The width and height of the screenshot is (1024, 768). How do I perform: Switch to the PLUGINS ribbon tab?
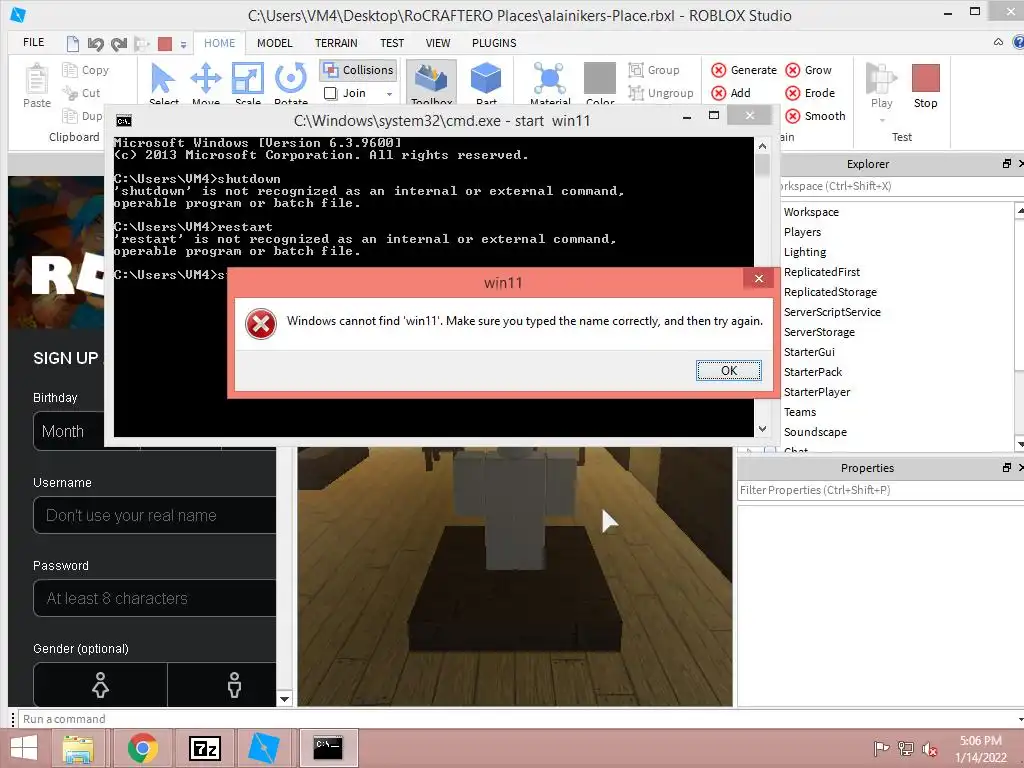[494, 43]
